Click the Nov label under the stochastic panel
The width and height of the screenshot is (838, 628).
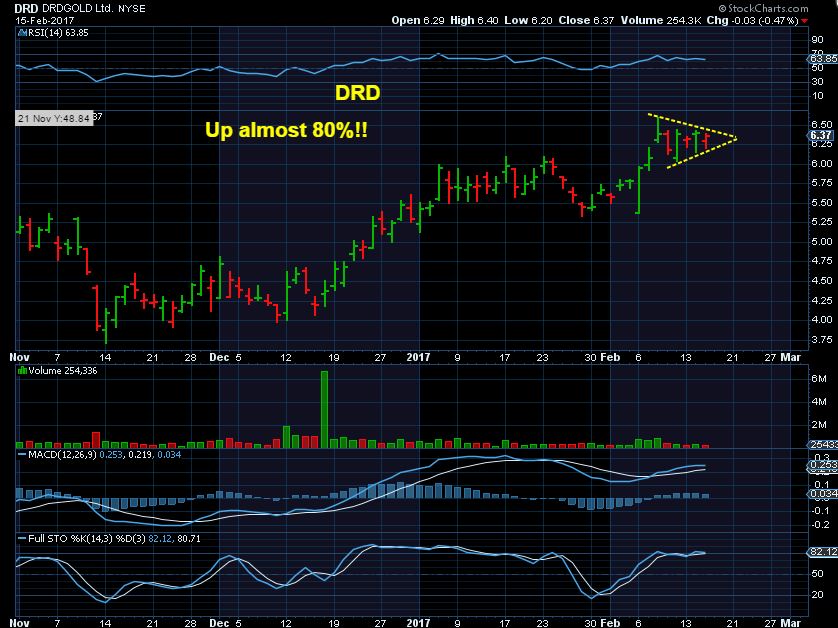point(20,623)
